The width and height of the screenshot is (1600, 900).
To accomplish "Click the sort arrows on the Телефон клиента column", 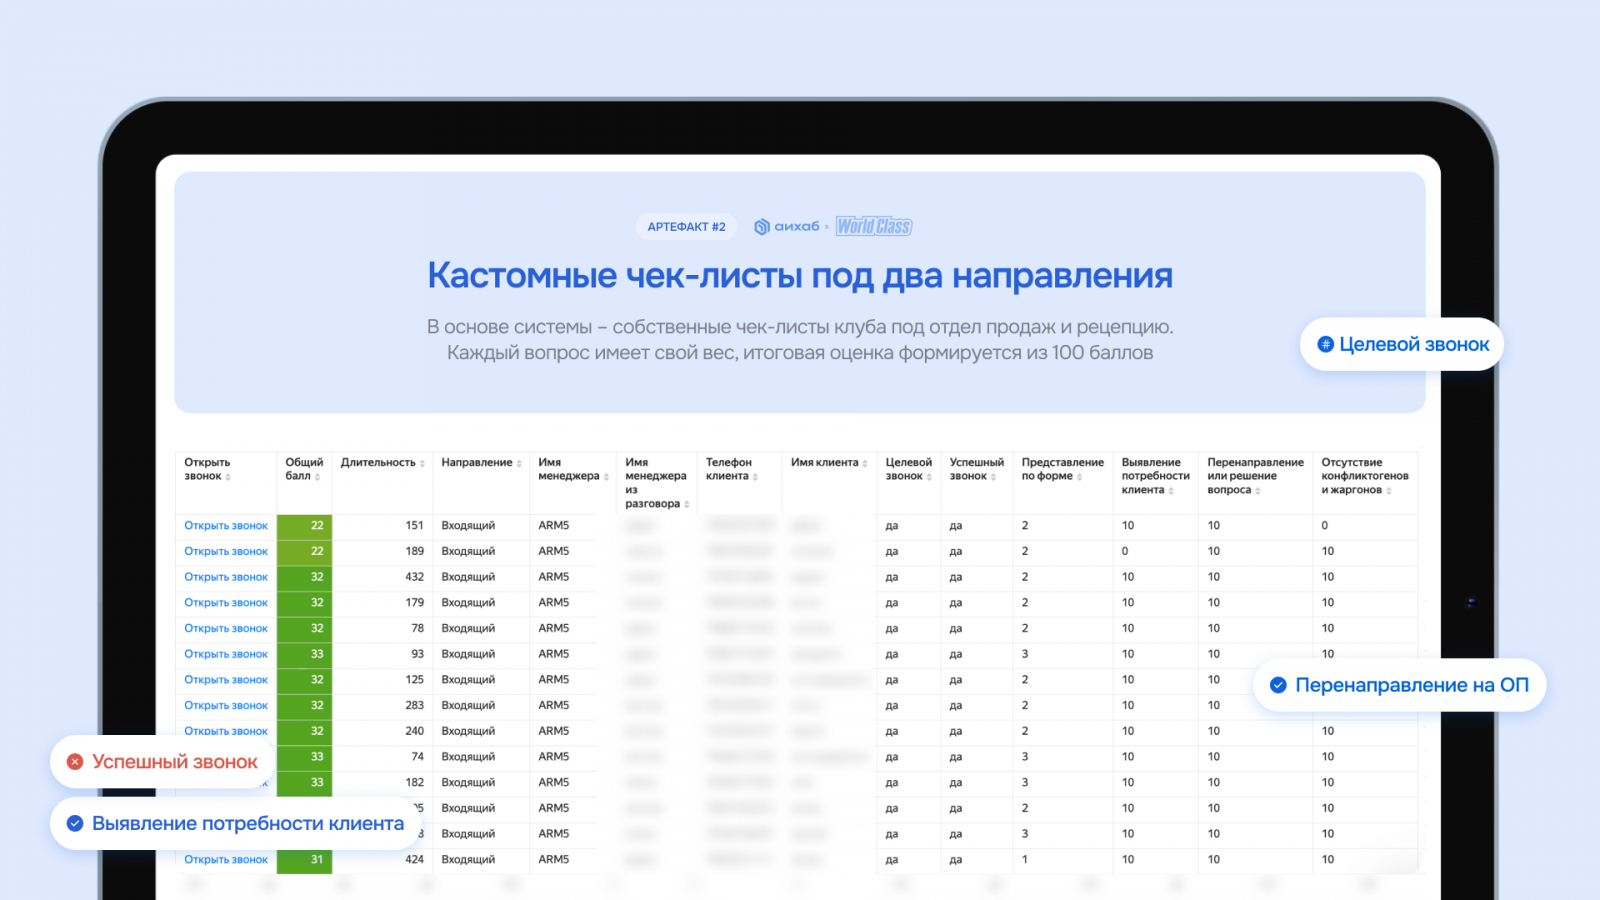I will pyautogui.click(x=755, y=477).
